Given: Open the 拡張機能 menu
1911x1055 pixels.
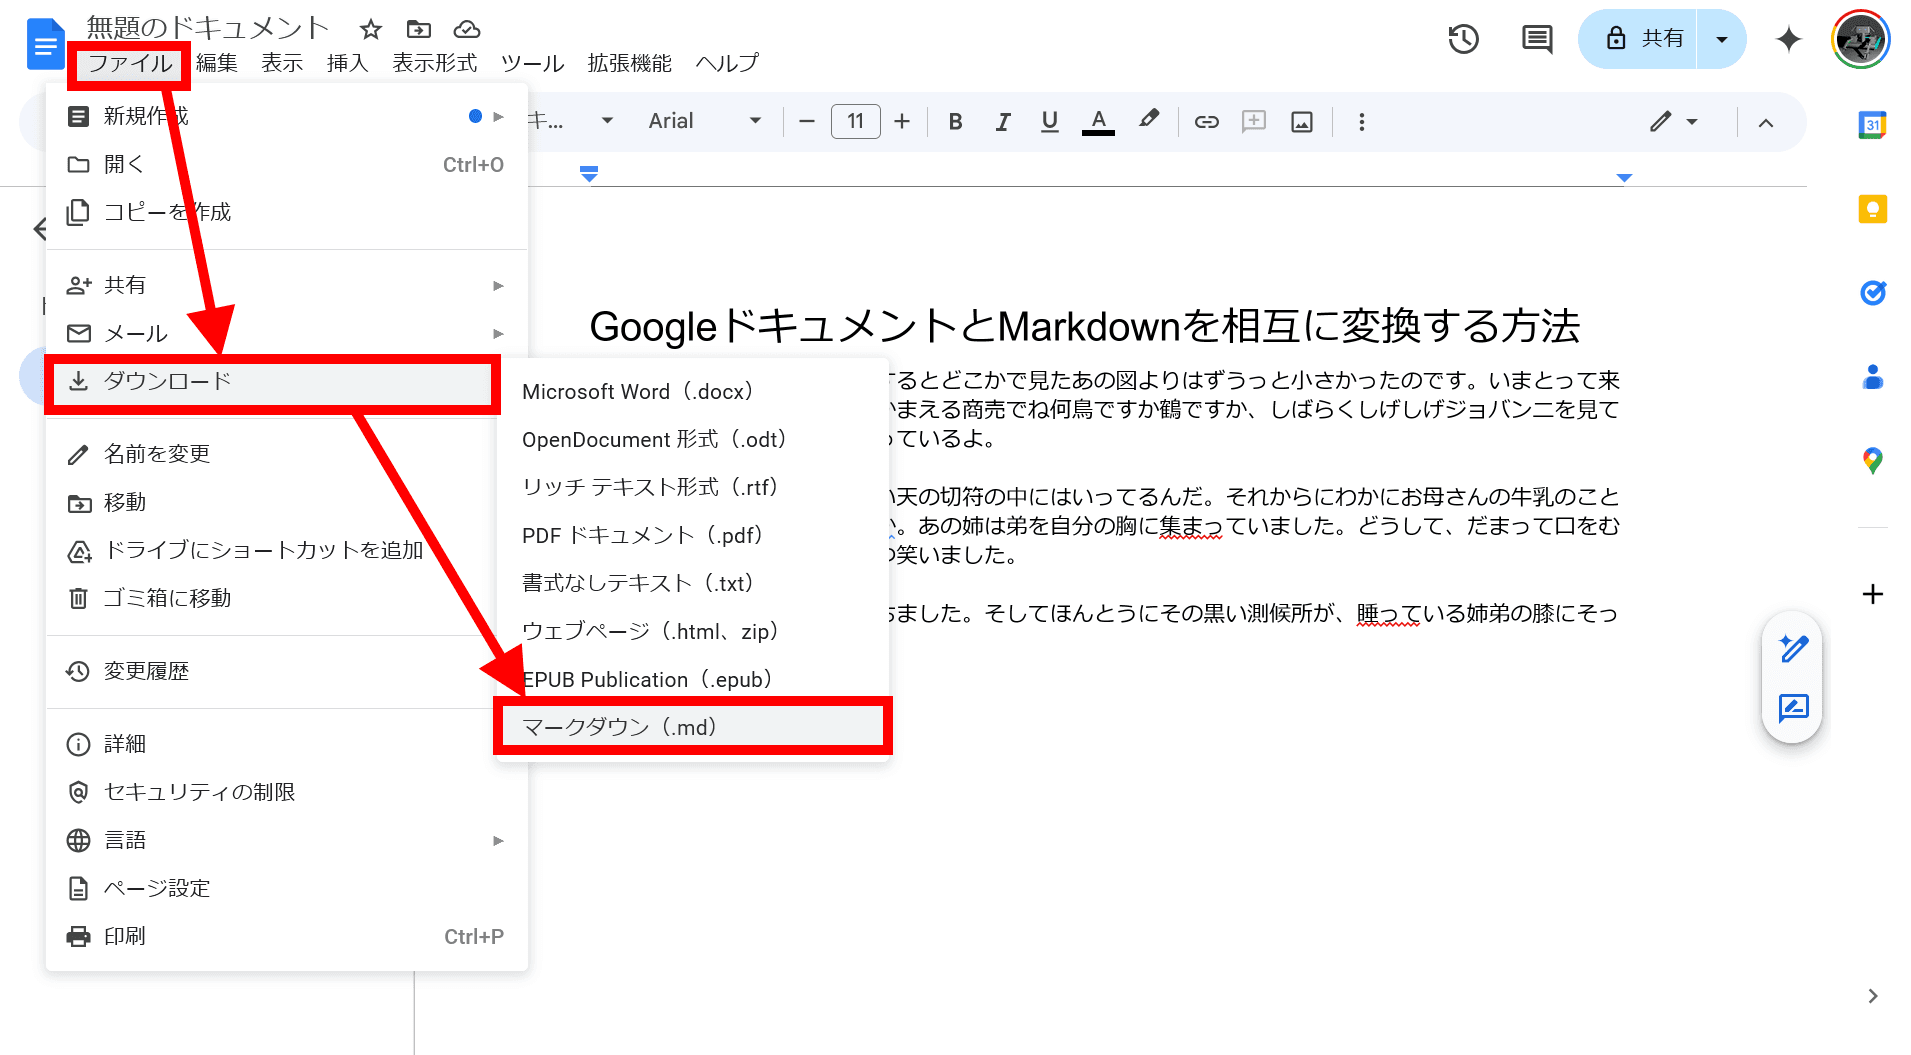Looking at the screenshot, I should (x=629, y=63).
